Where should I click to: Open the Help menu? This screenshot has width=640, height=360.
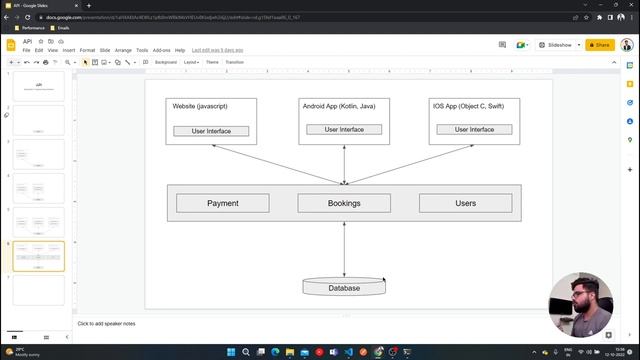point(180,50)
